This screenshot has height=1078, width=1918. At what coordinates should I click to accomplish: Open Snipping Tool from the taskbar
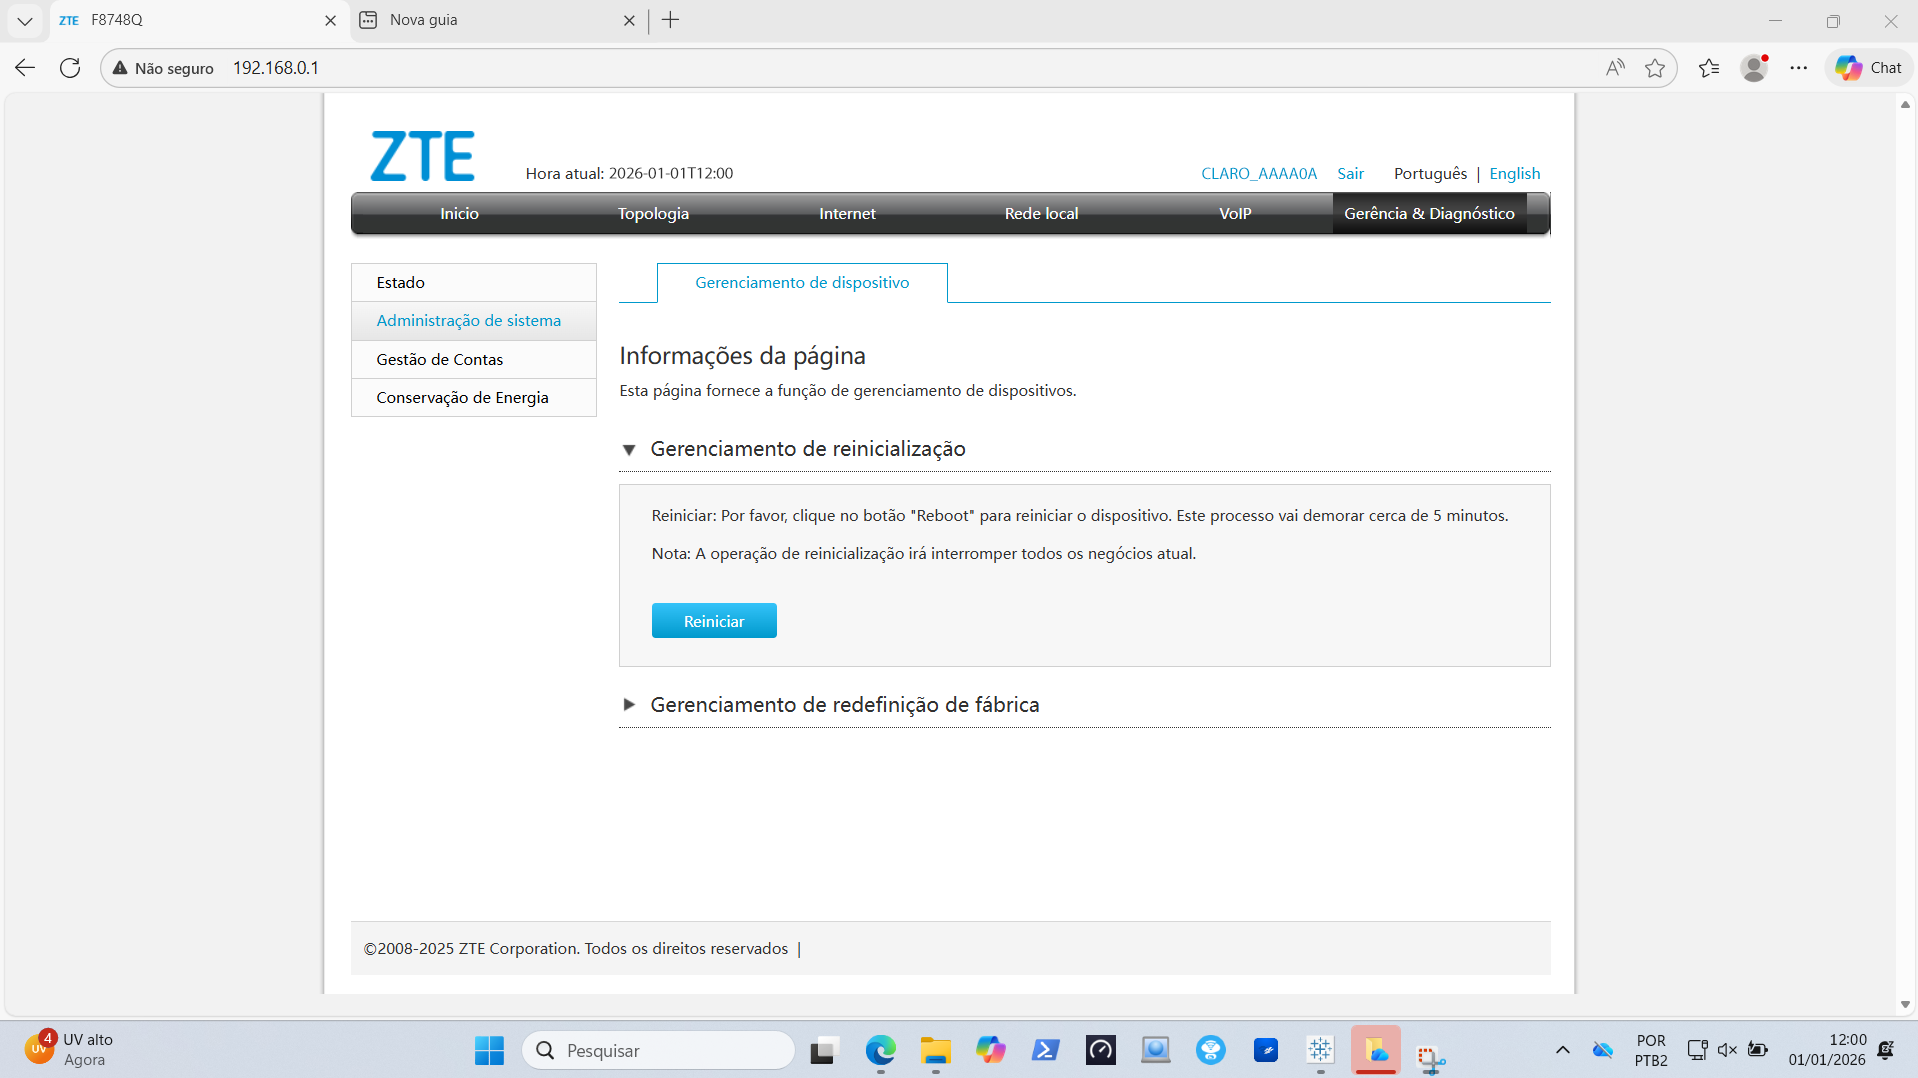tap(1430, 1050)
